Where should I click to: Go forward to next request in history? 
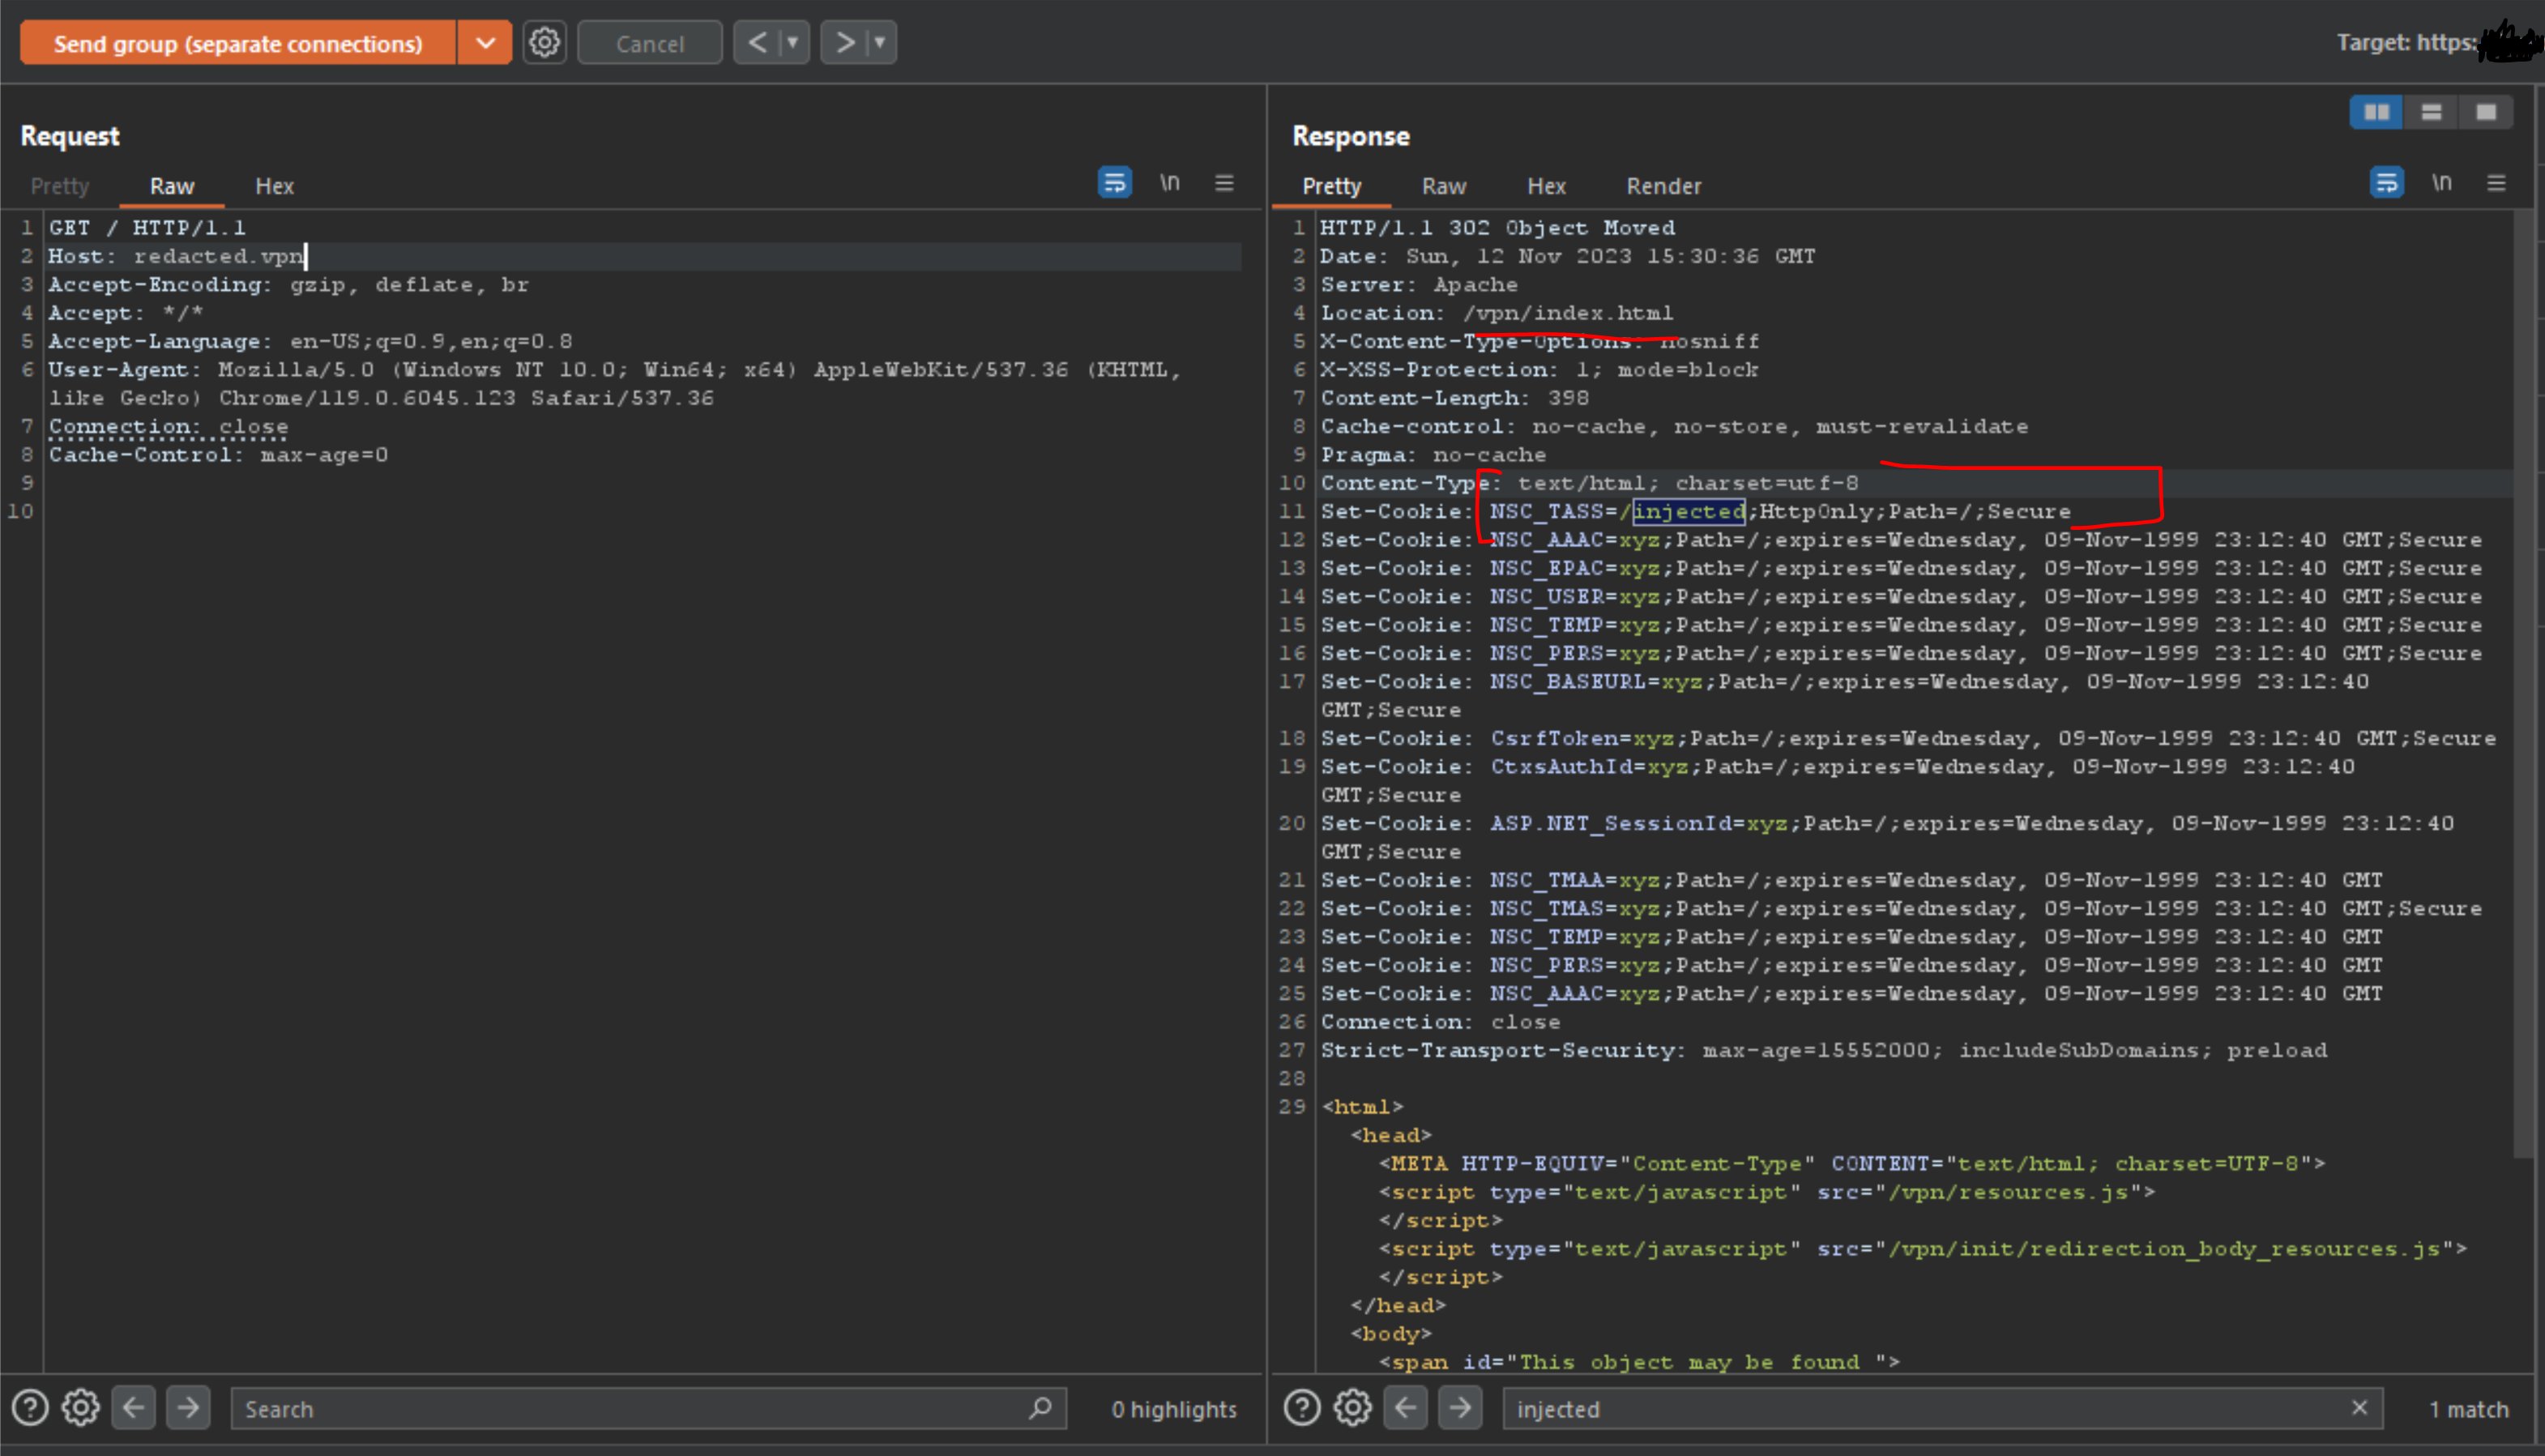pyautogui.click(x=844, y=42)
